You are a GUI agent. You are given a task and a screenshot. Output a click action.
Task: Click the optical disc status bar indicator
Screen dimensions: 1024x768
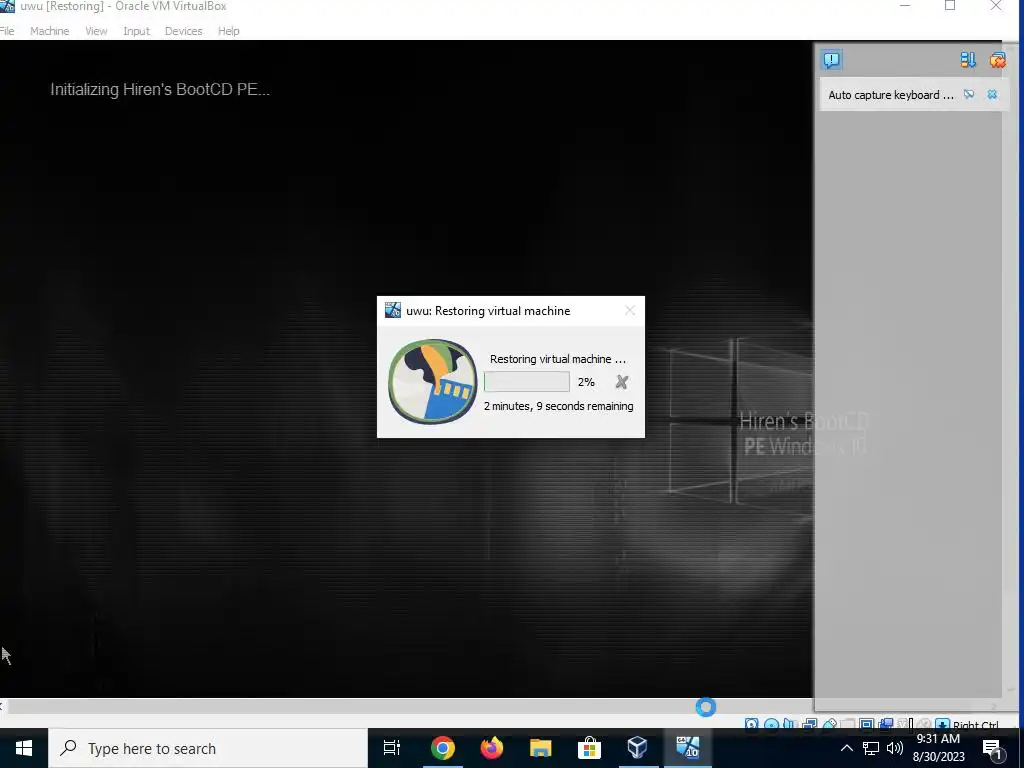(x=771, y=724)
